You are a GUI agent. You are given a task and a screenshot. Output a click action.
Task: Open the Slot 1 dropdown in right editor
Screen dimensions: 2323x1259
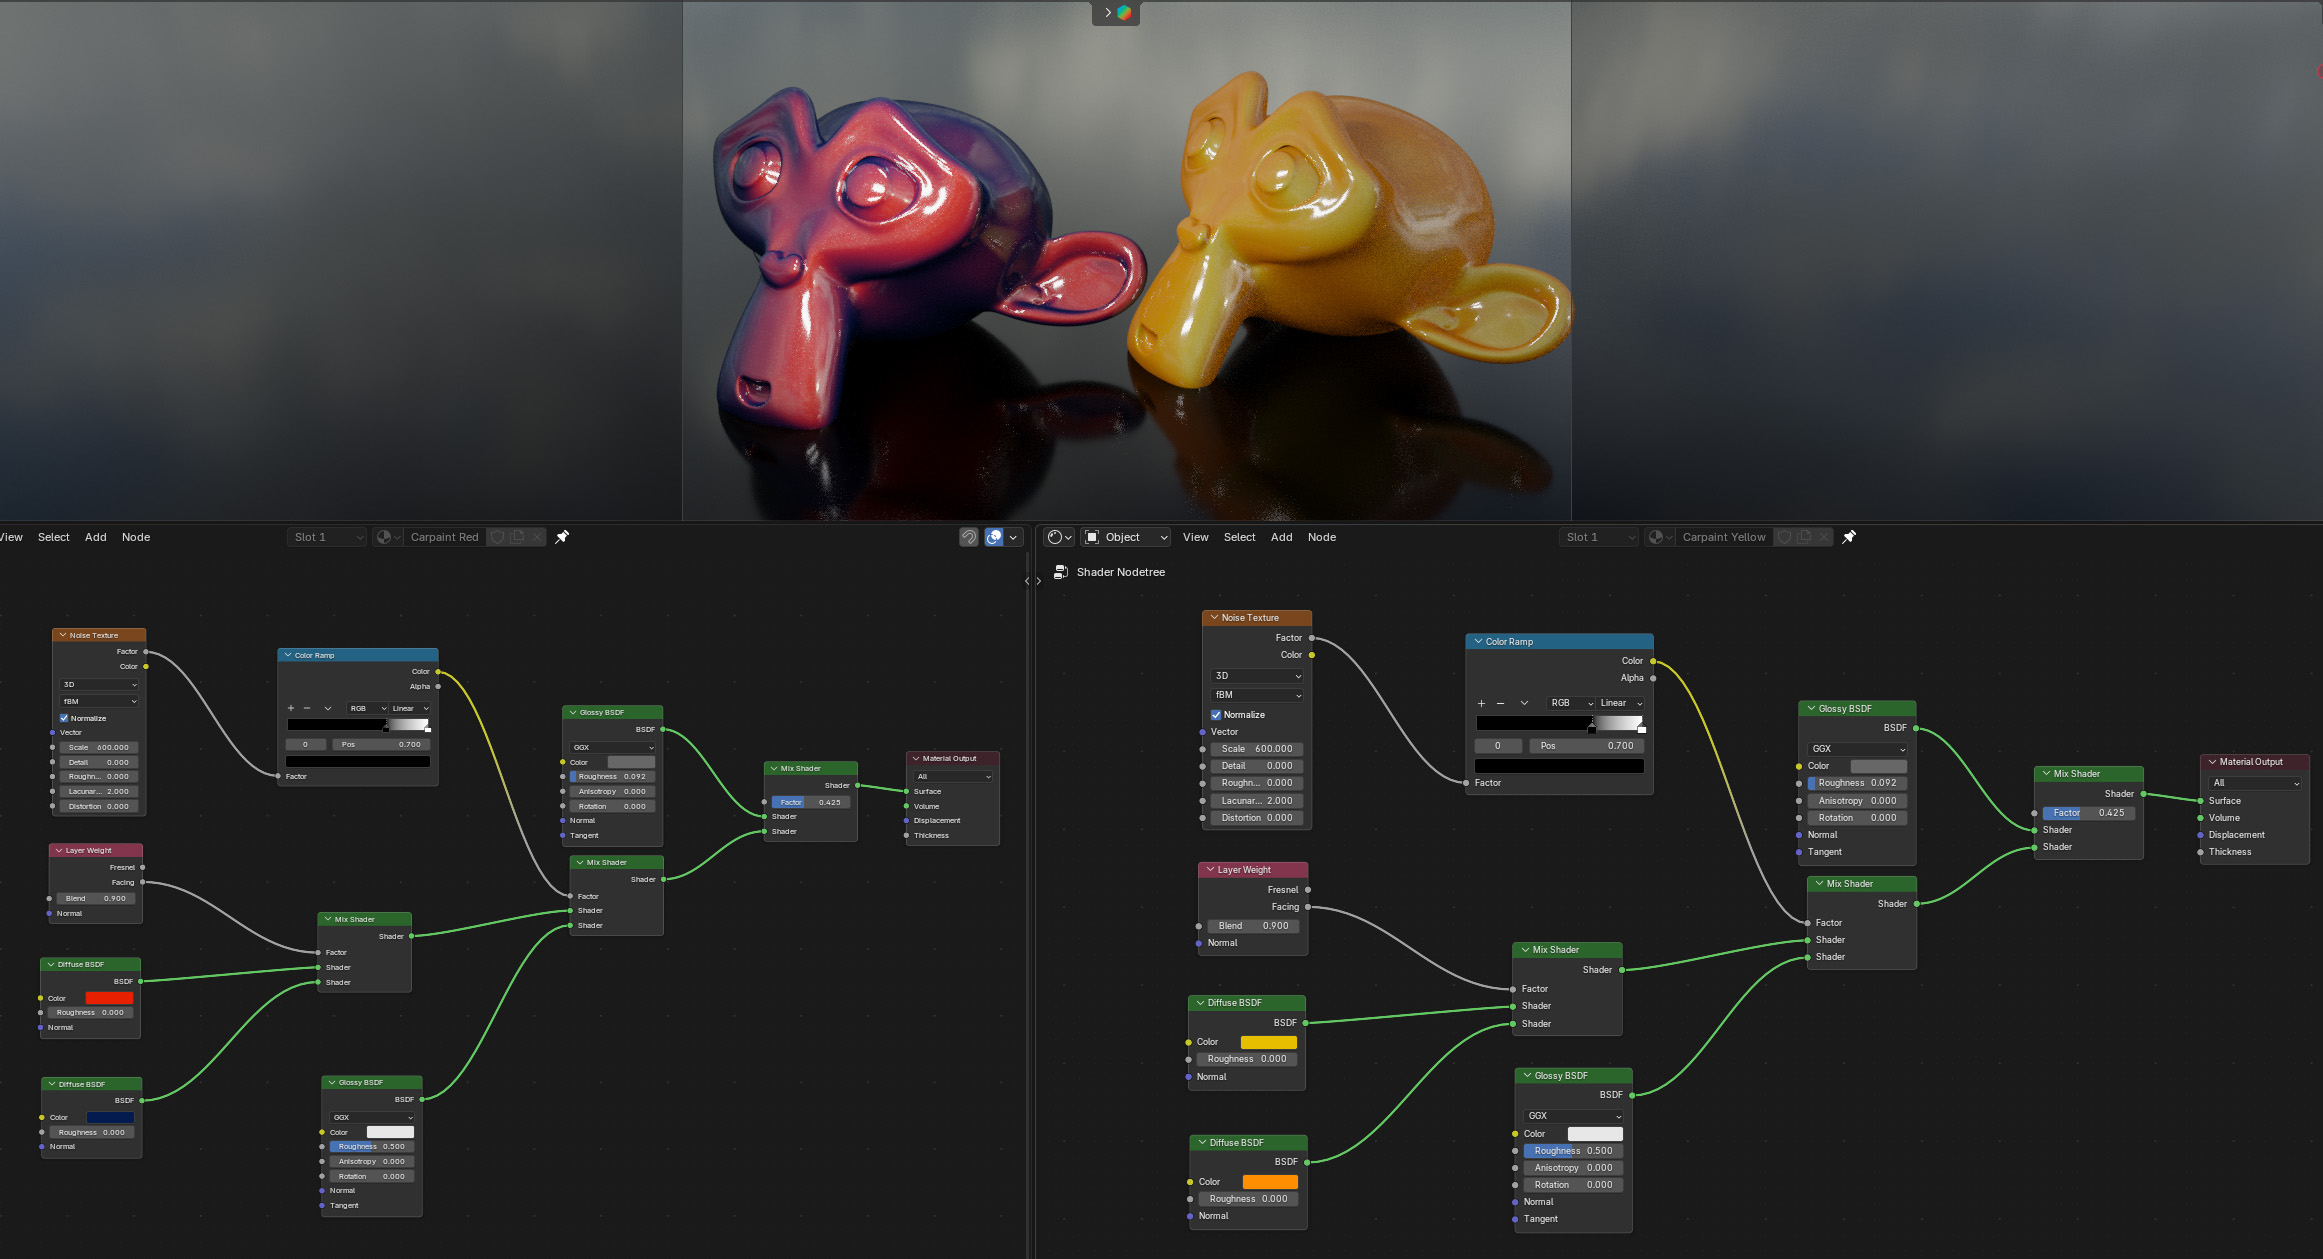point(1599,537)
